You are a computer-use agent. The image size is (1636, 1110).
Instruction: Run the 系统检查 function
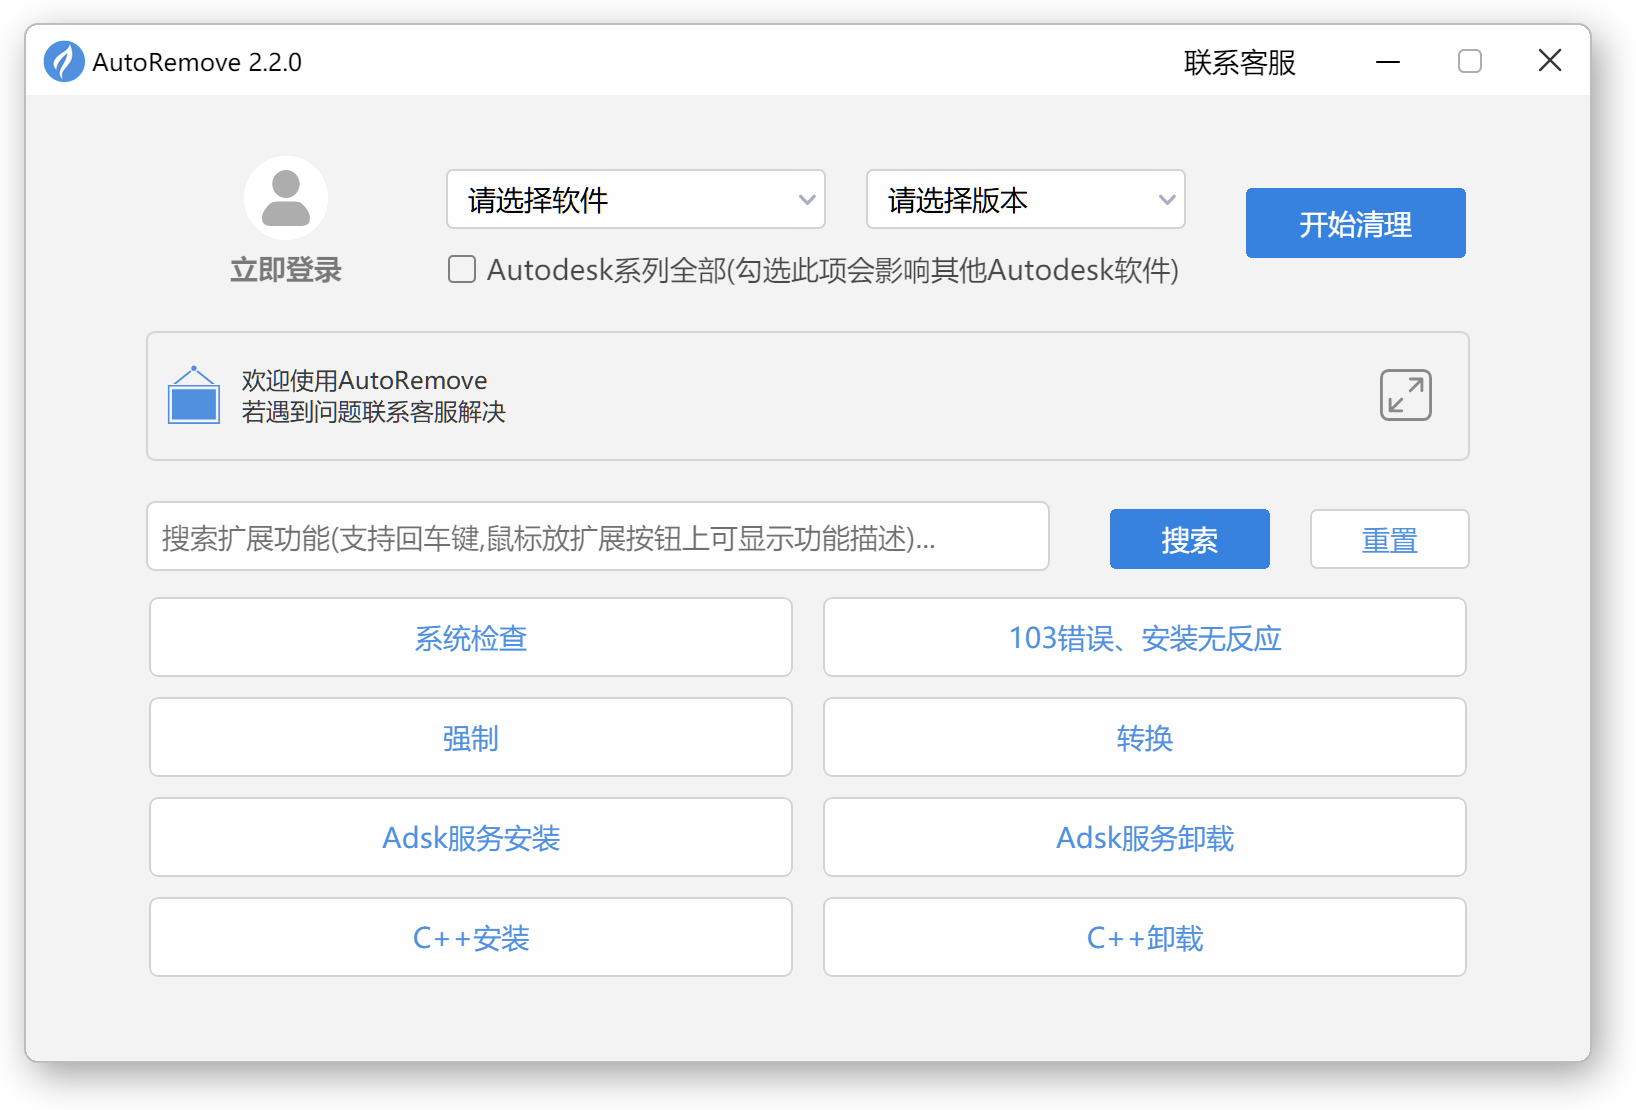[470, 637]
